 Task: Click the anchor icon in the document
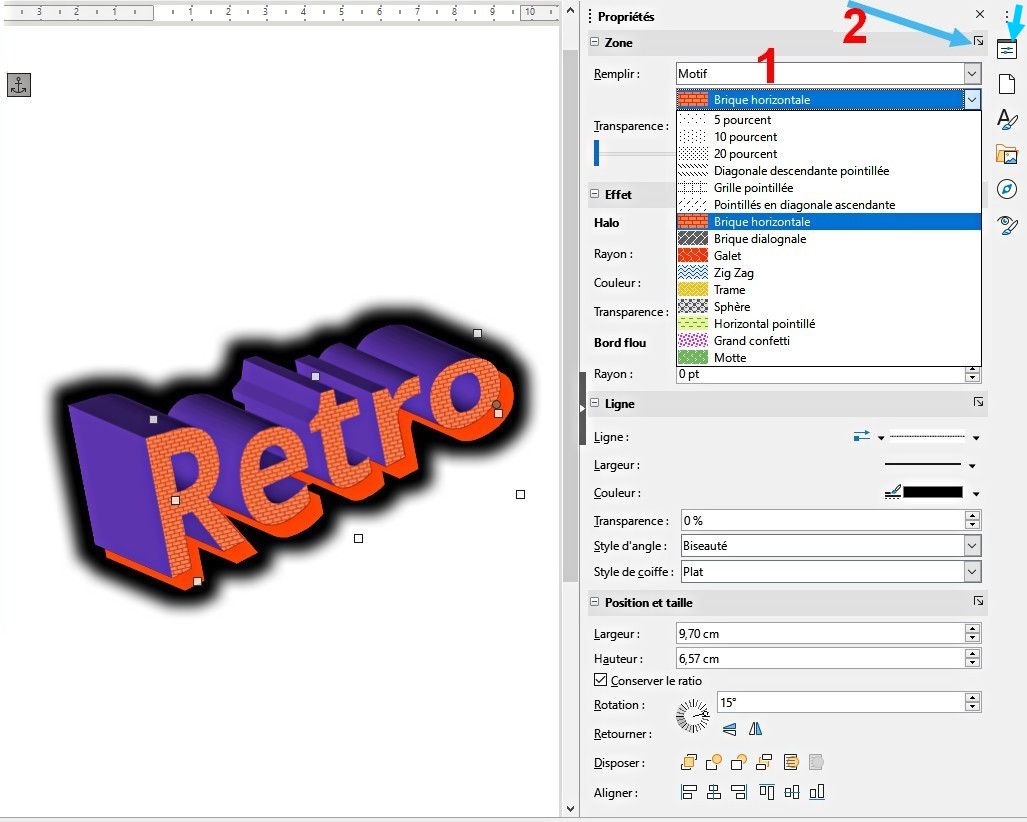click(x=19, y=84)
